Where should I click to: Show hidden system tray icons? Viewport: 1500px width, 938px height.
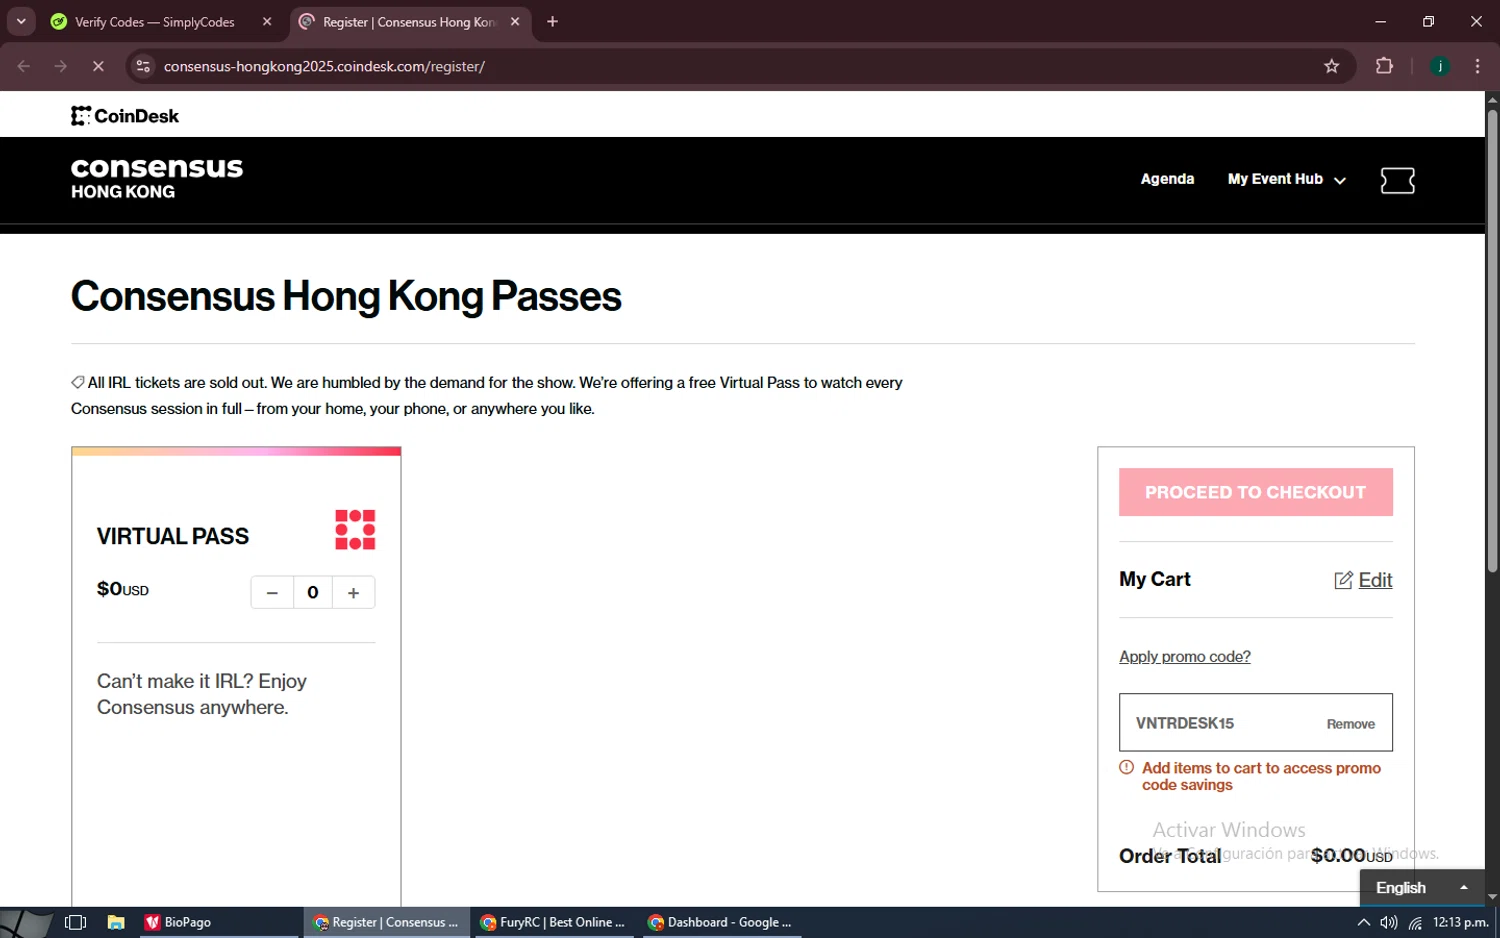pyautogui.click(x=1363, y=922)
